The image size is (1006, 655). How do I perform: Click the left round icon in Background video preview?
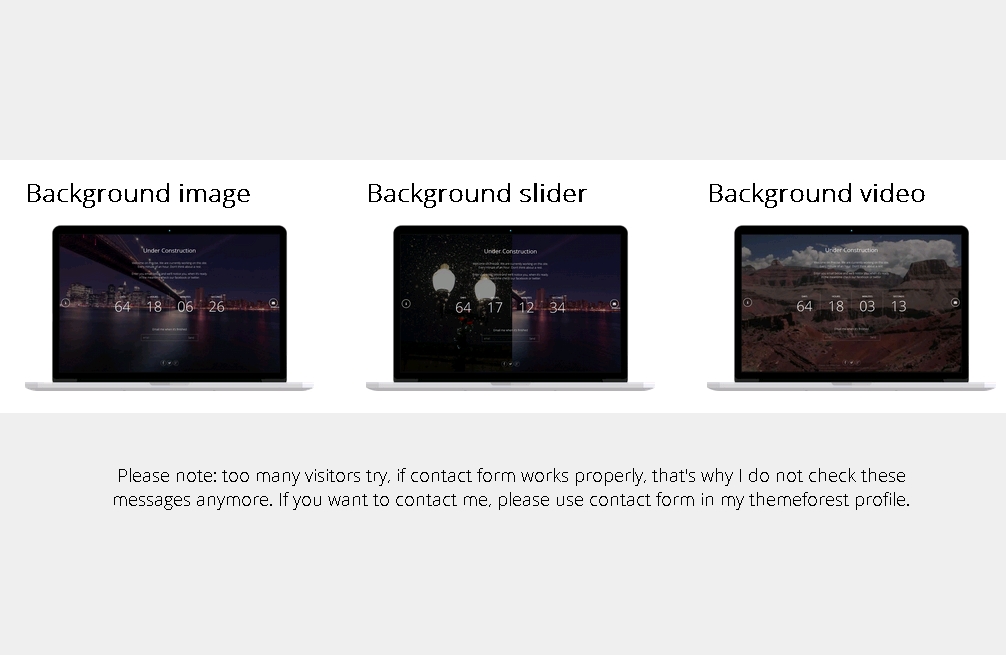coord(747,301)
